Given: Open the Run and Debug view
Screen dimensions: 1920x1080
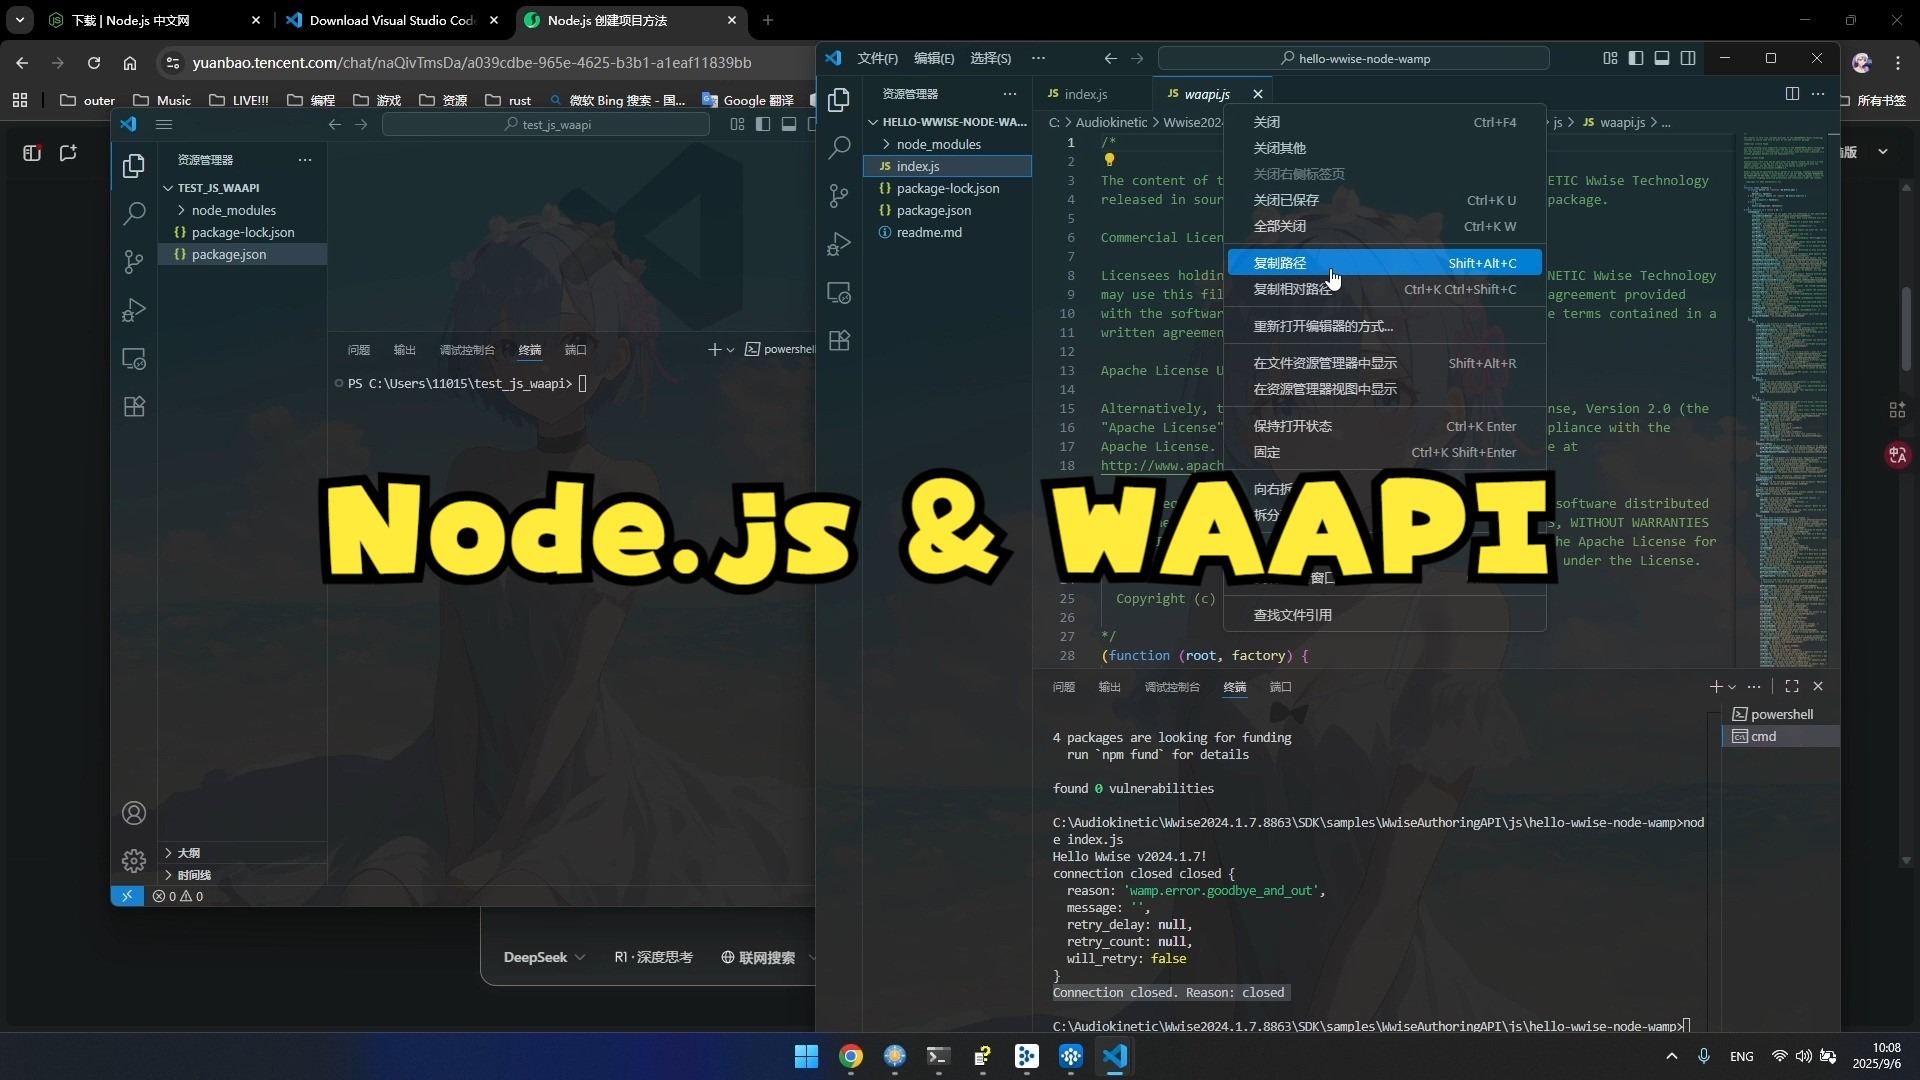Looking at the screenshot, I should coord(840,243).
